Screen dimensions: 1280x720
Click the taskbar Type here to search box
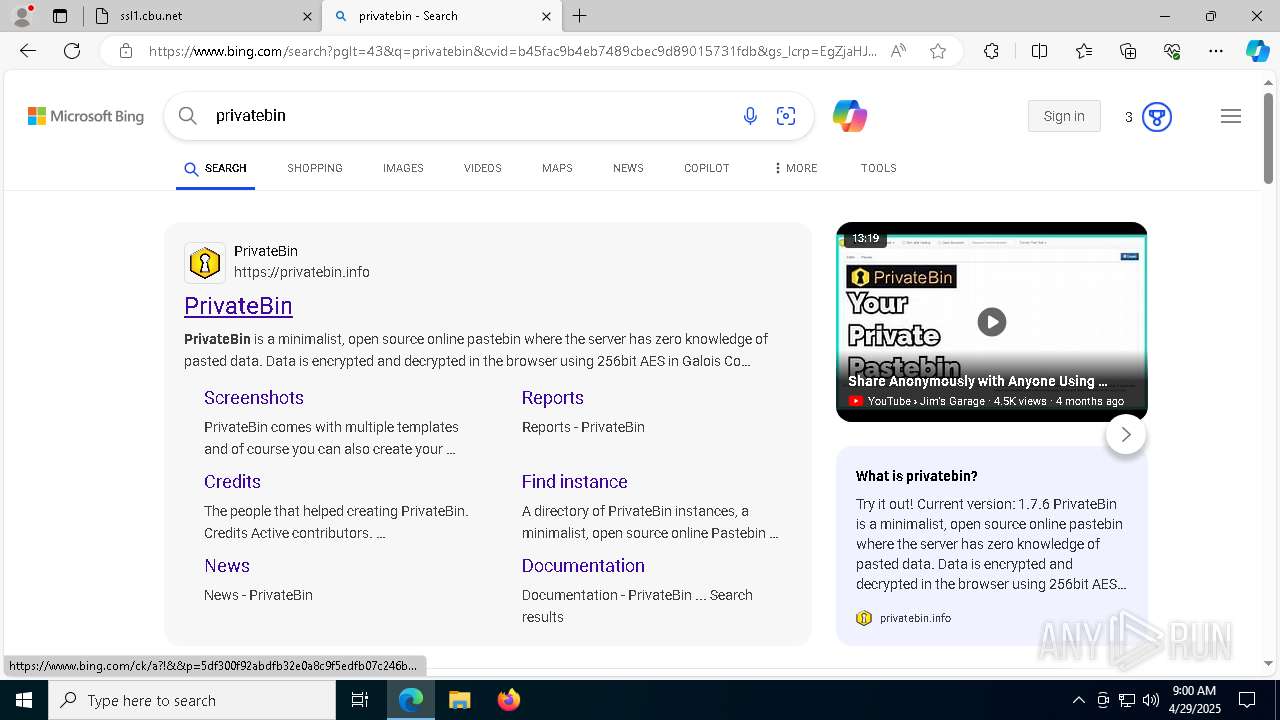pyautogui.click(x=192, y=700)
